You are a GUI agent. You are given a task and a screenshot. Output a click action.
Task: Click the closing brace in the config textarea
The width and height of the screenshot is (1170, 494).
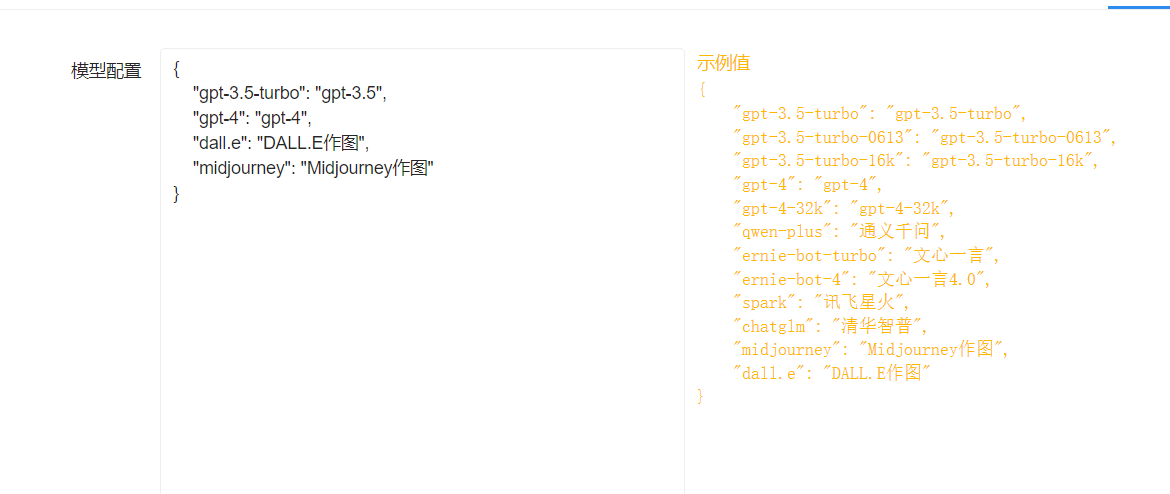[176, 193]
